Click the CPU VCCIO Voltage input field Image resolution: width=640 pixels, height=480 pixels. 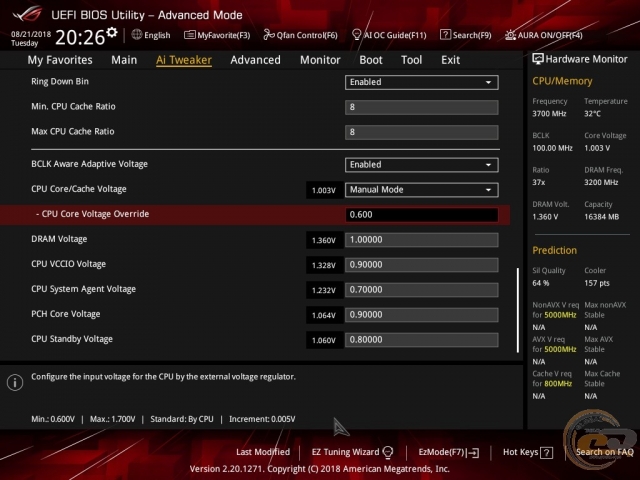422,265
